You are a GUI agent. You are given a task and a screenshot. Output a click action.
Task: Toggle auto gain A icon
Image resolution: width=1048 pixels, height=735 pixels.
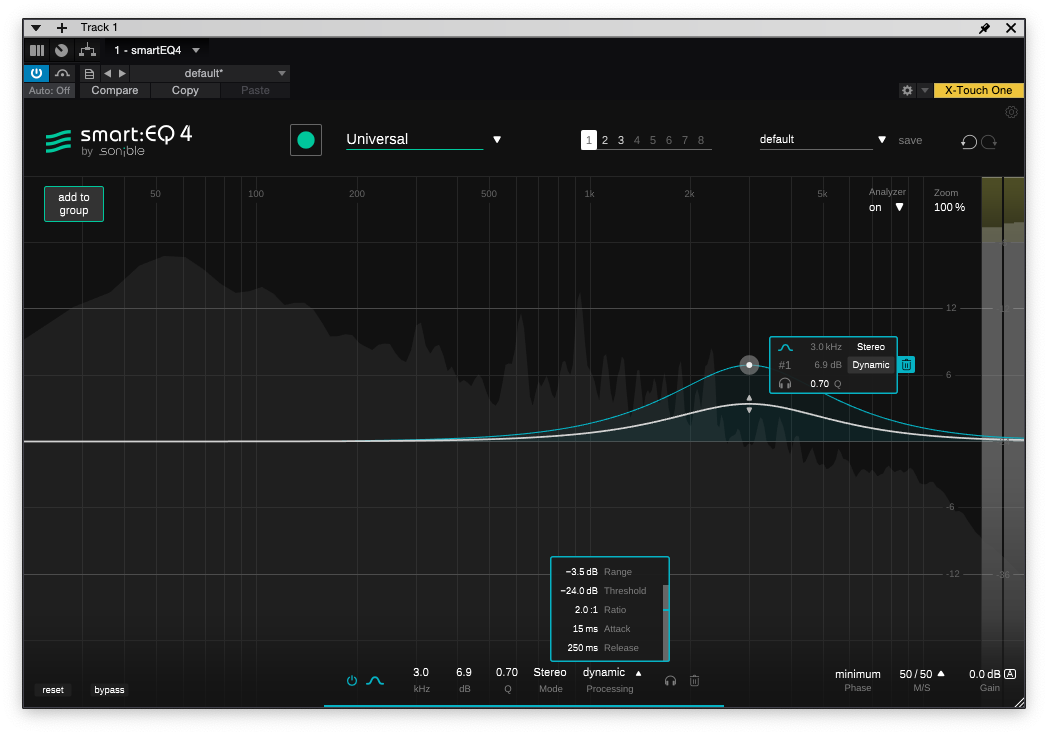point(1010,674)
